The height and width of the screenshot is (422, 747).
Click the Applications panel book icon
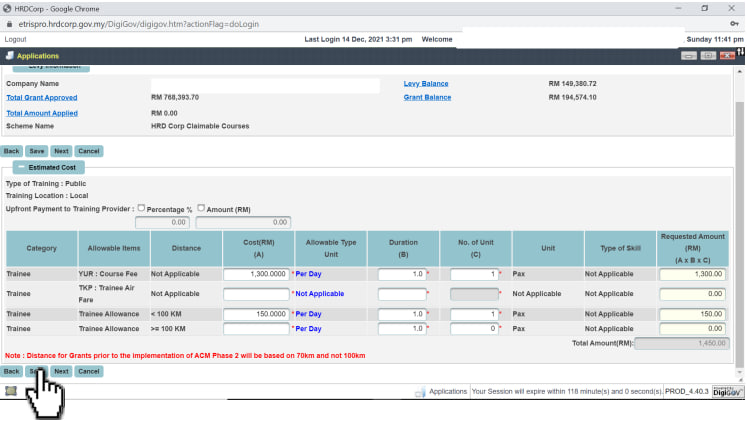(x=10, y=56)
